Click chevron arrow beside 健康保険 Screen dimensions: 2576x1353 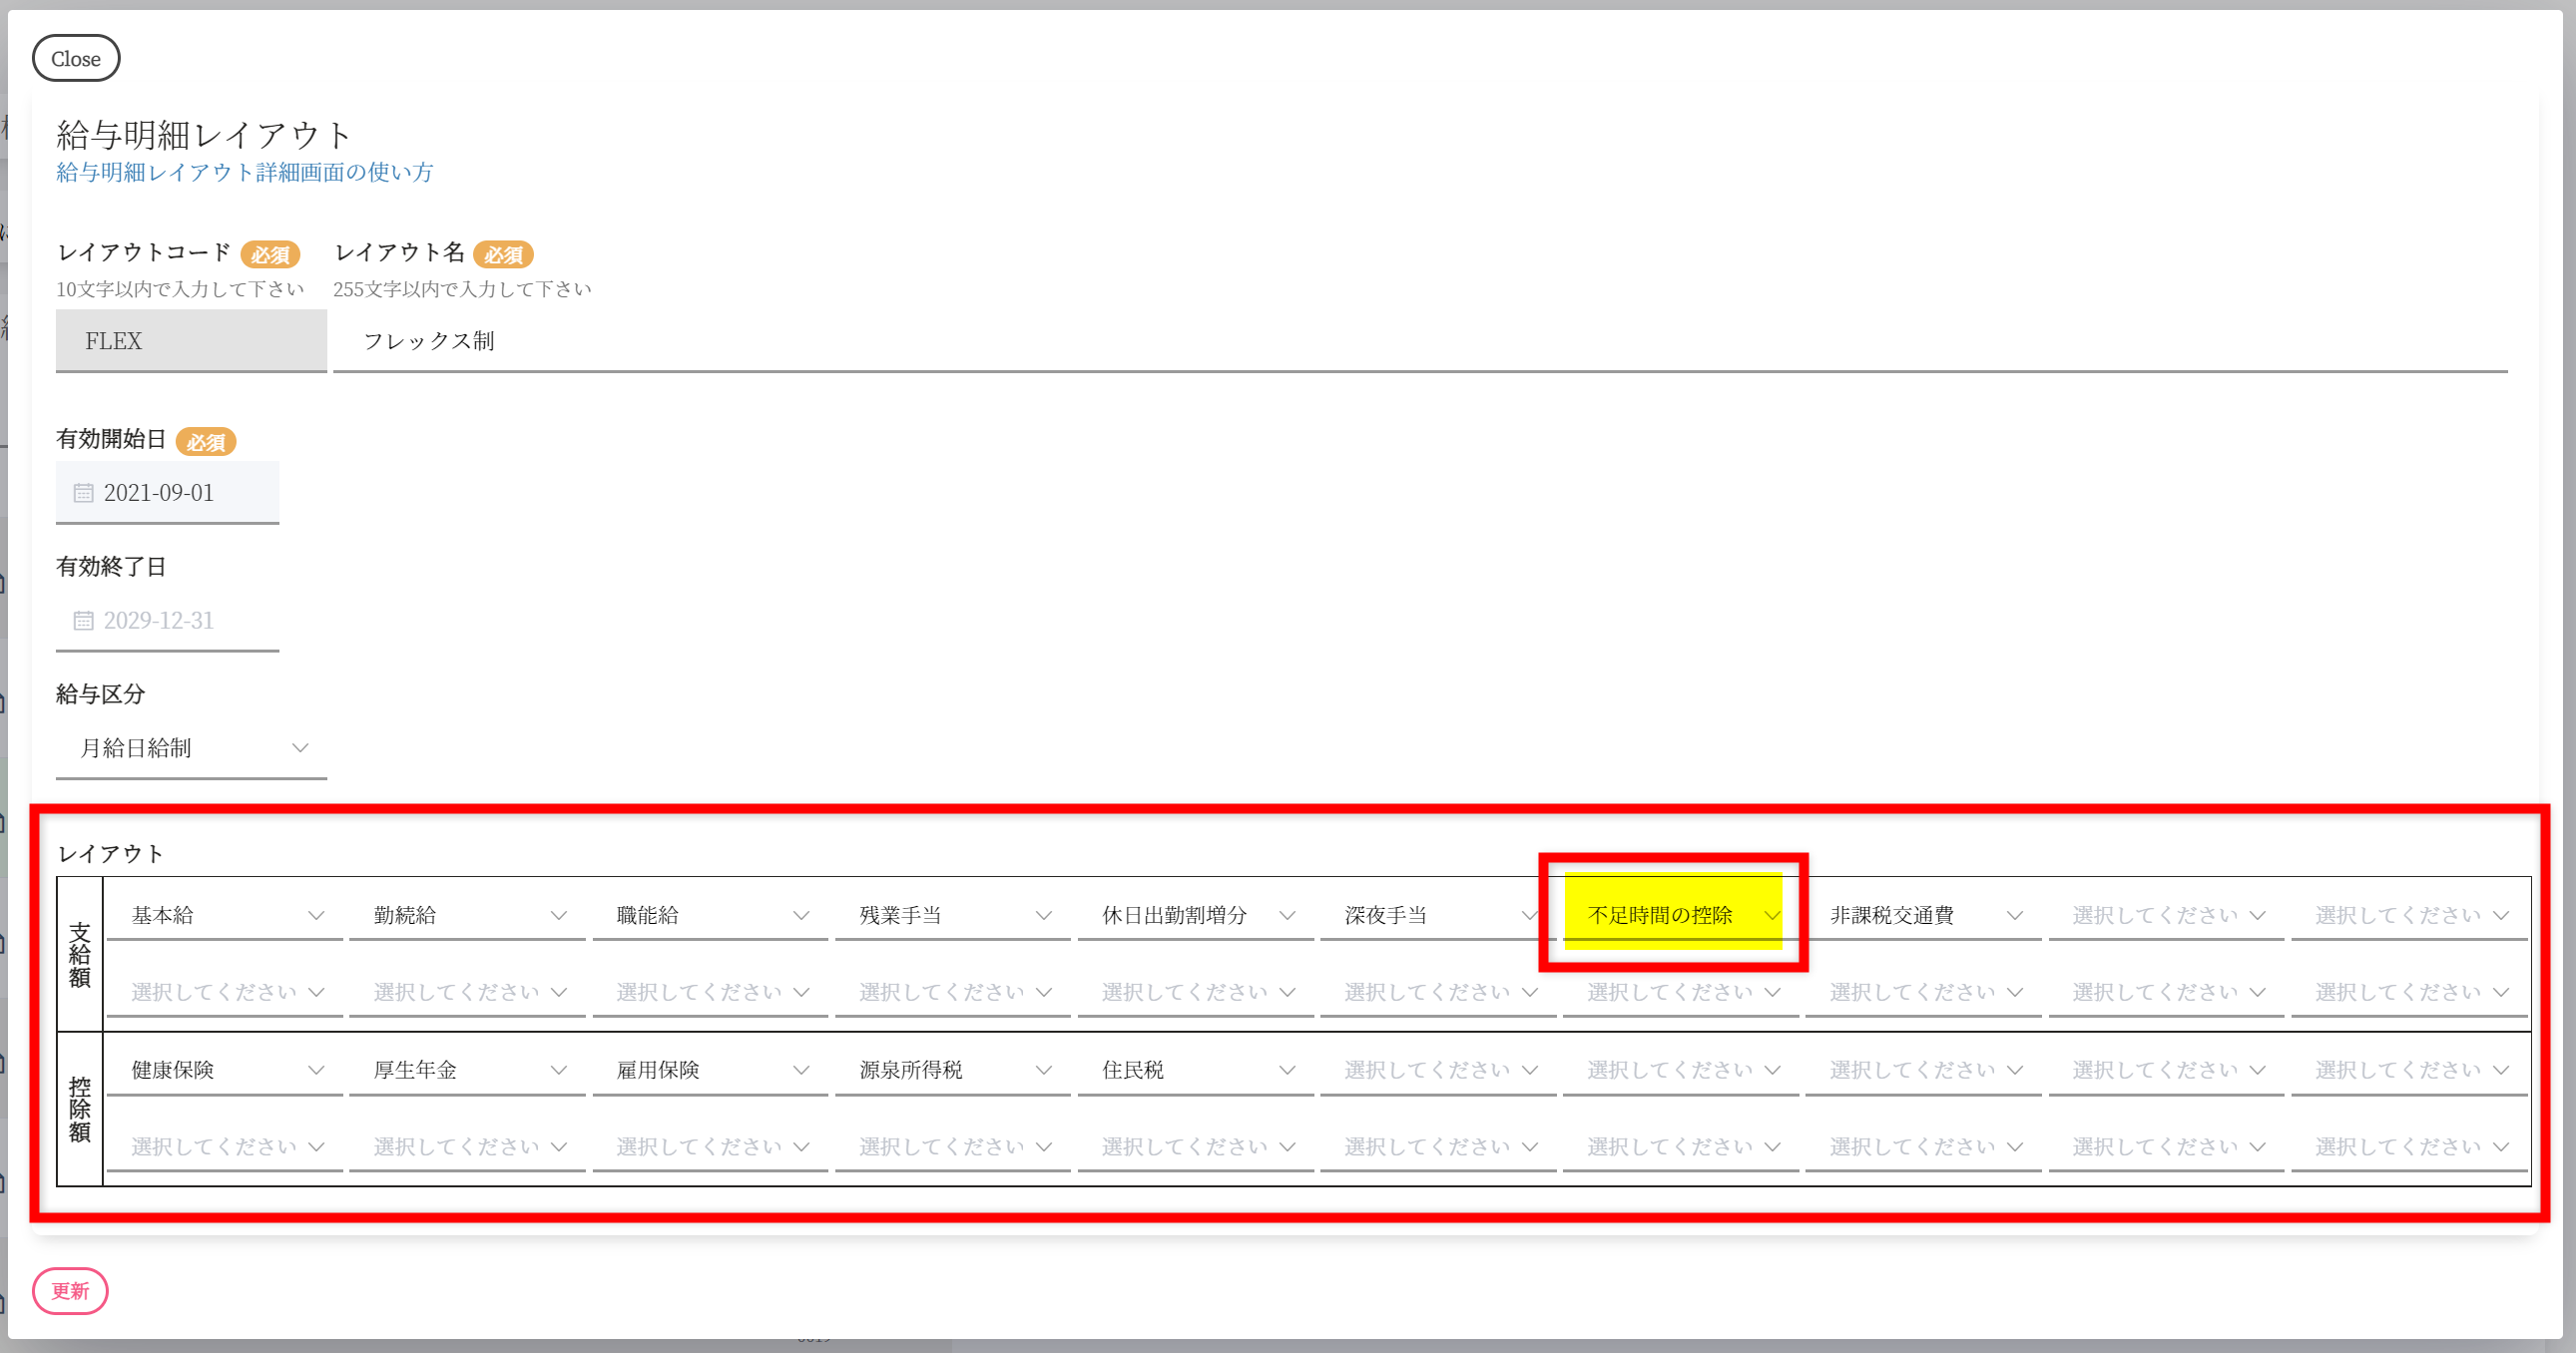point(316,1070)
